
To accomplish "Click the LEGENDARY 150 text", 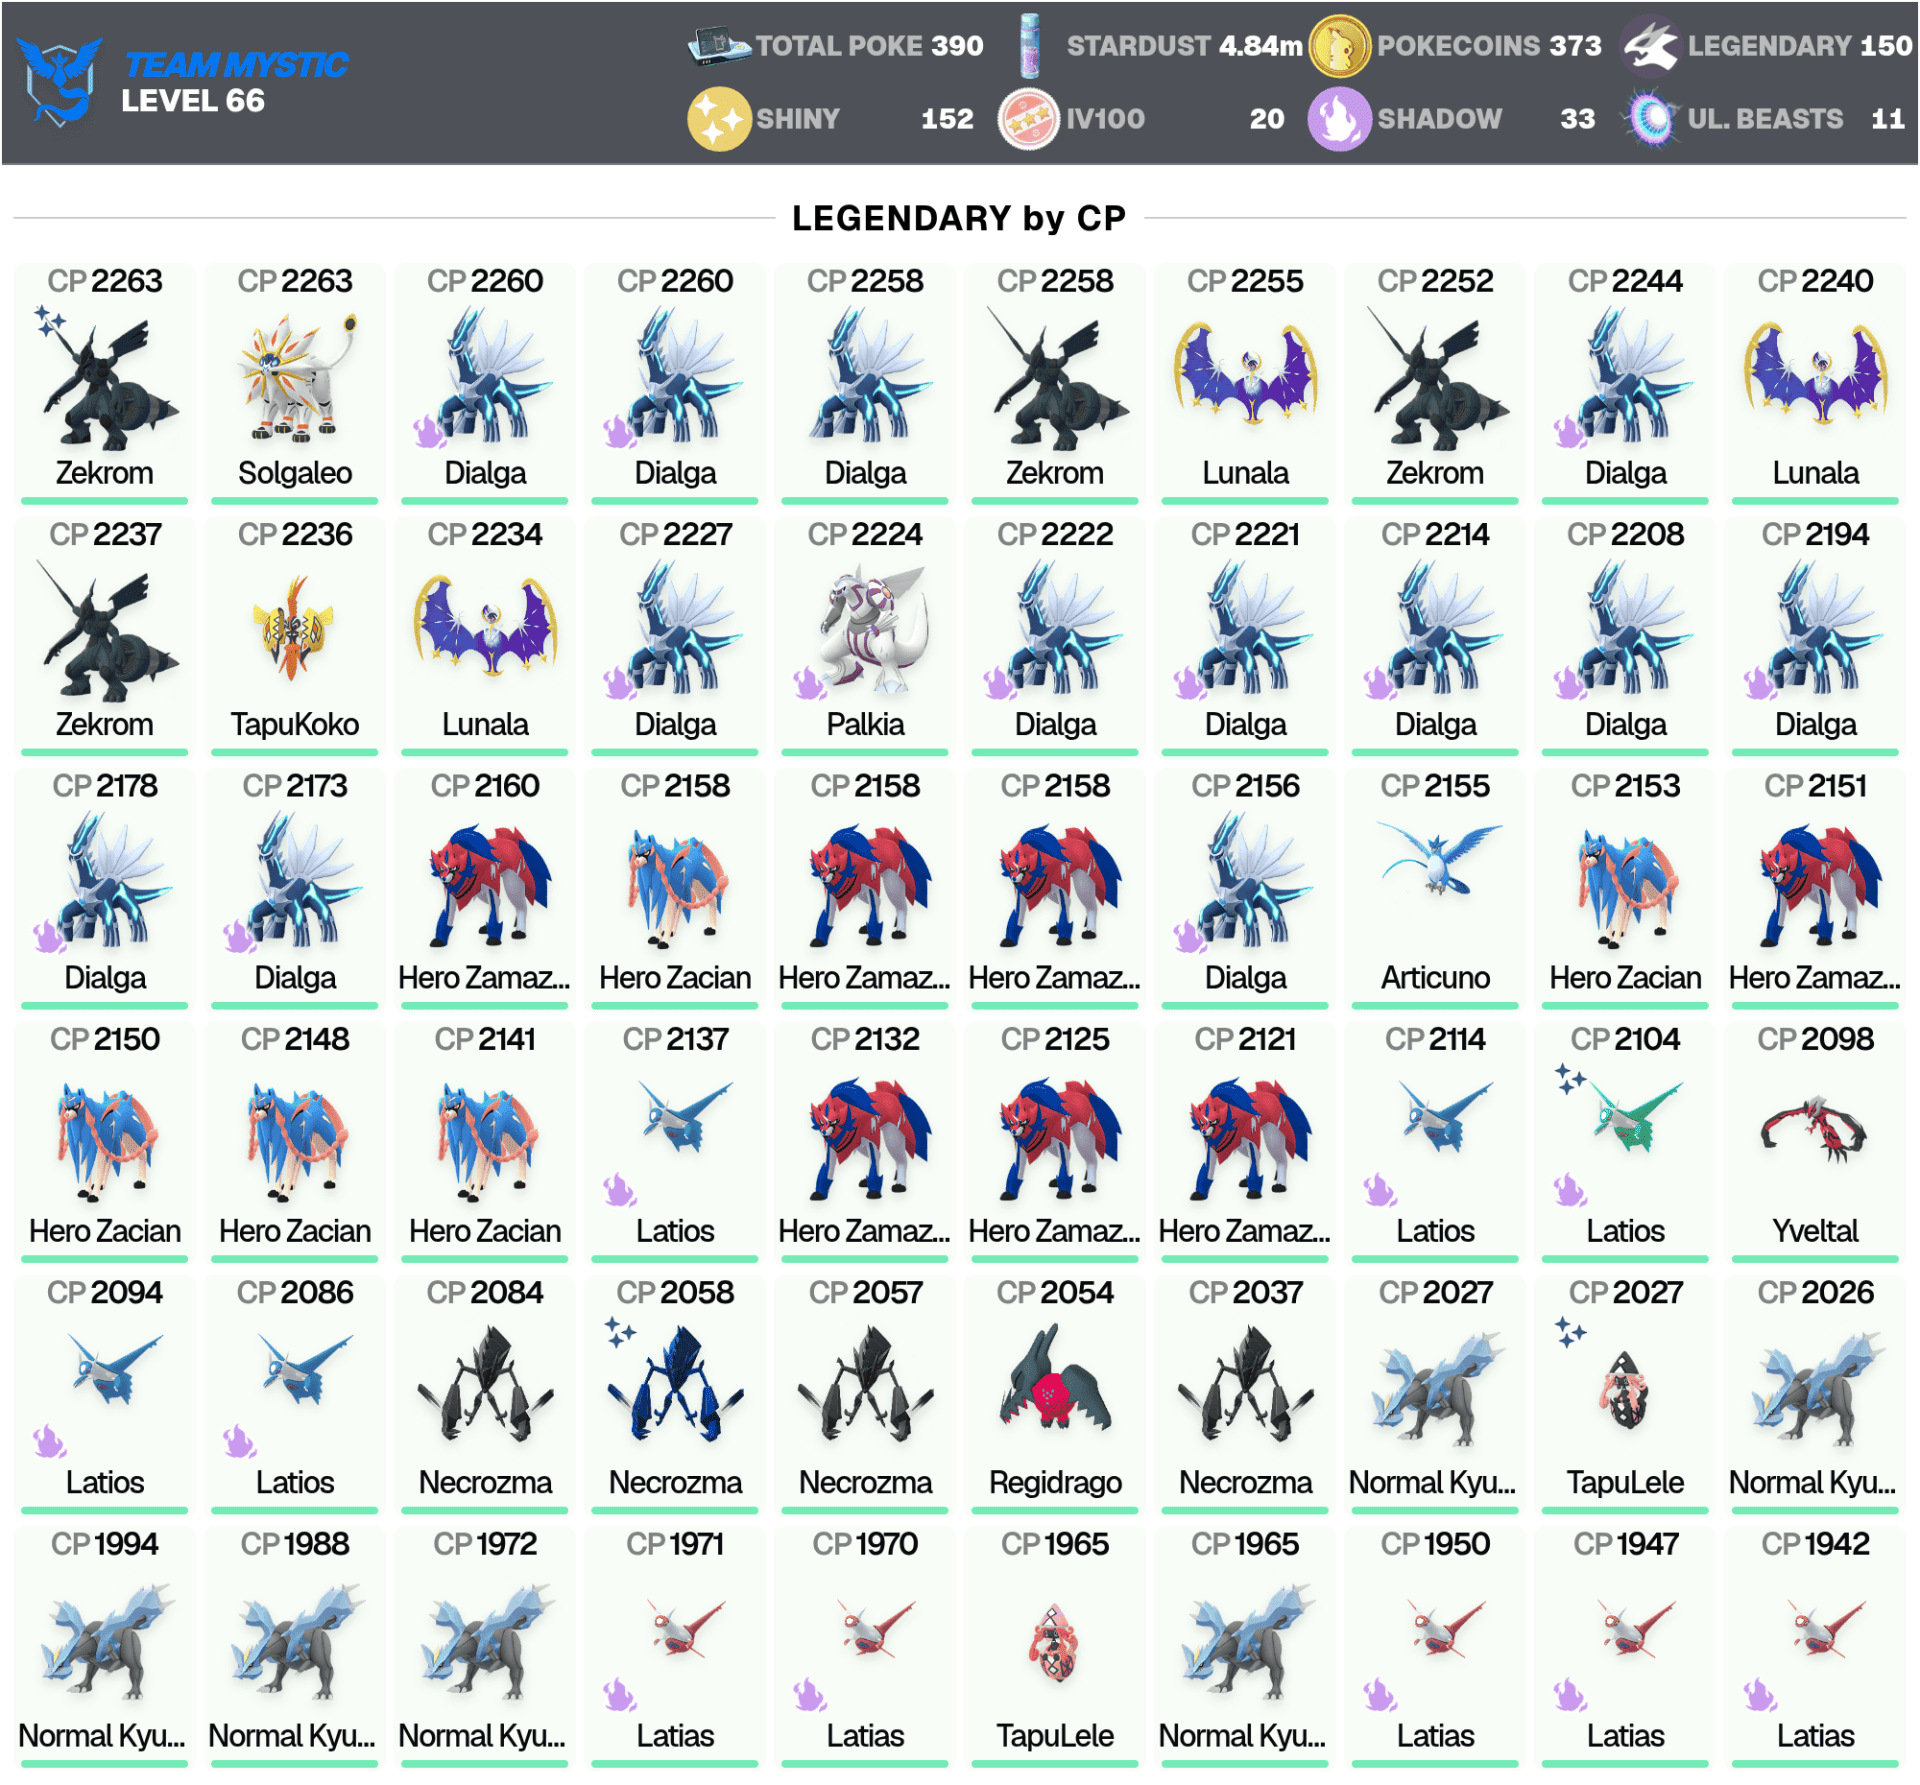I will [x=1800, y=46].
